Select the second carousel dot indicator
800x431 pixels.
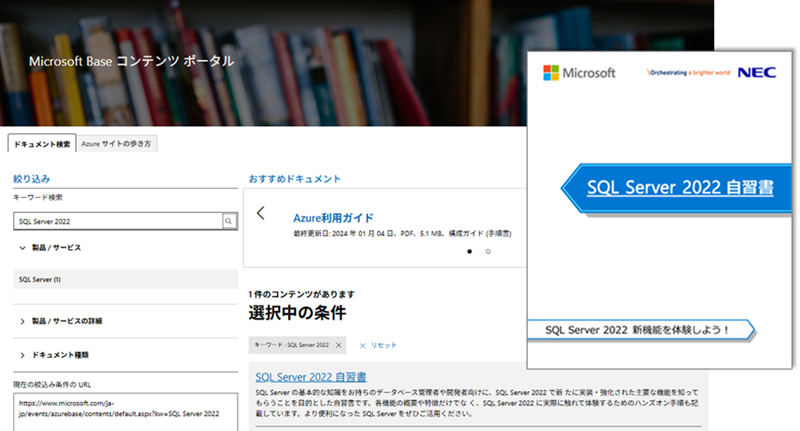click(488, 251)
